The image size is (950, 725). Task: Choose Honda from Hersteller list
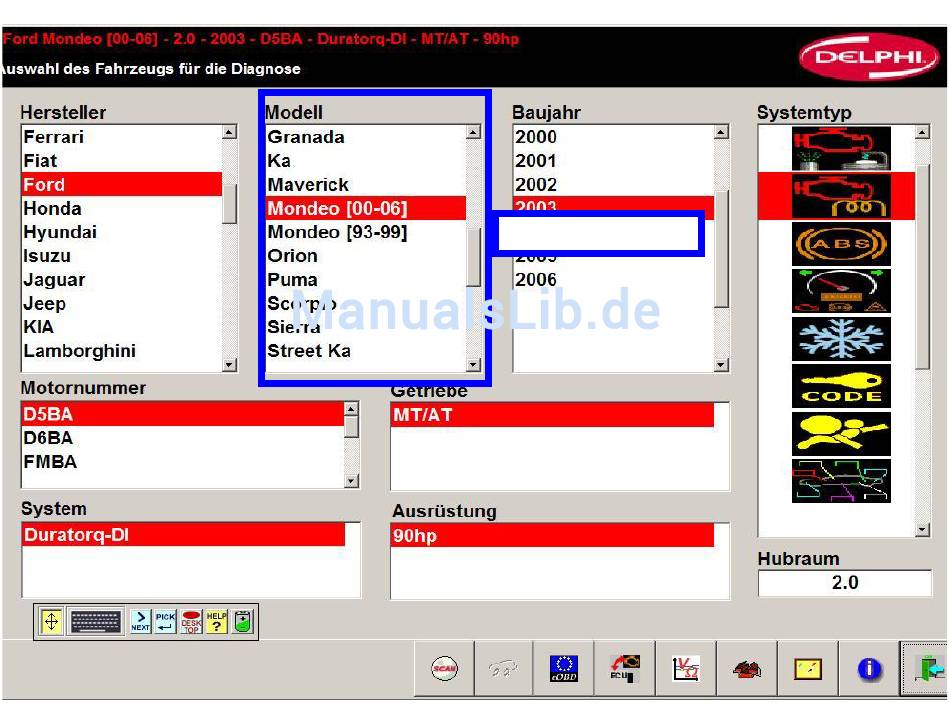tap(122, 208)
